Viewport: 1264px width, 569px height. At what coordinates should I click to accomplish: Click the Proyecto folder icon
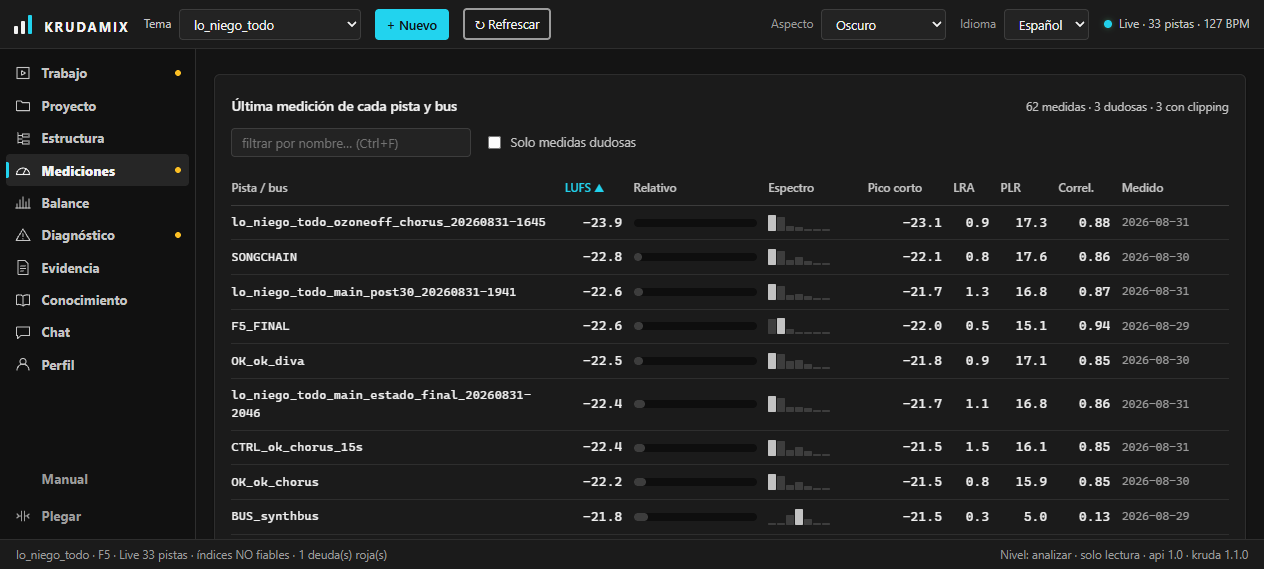click(23, 106)
